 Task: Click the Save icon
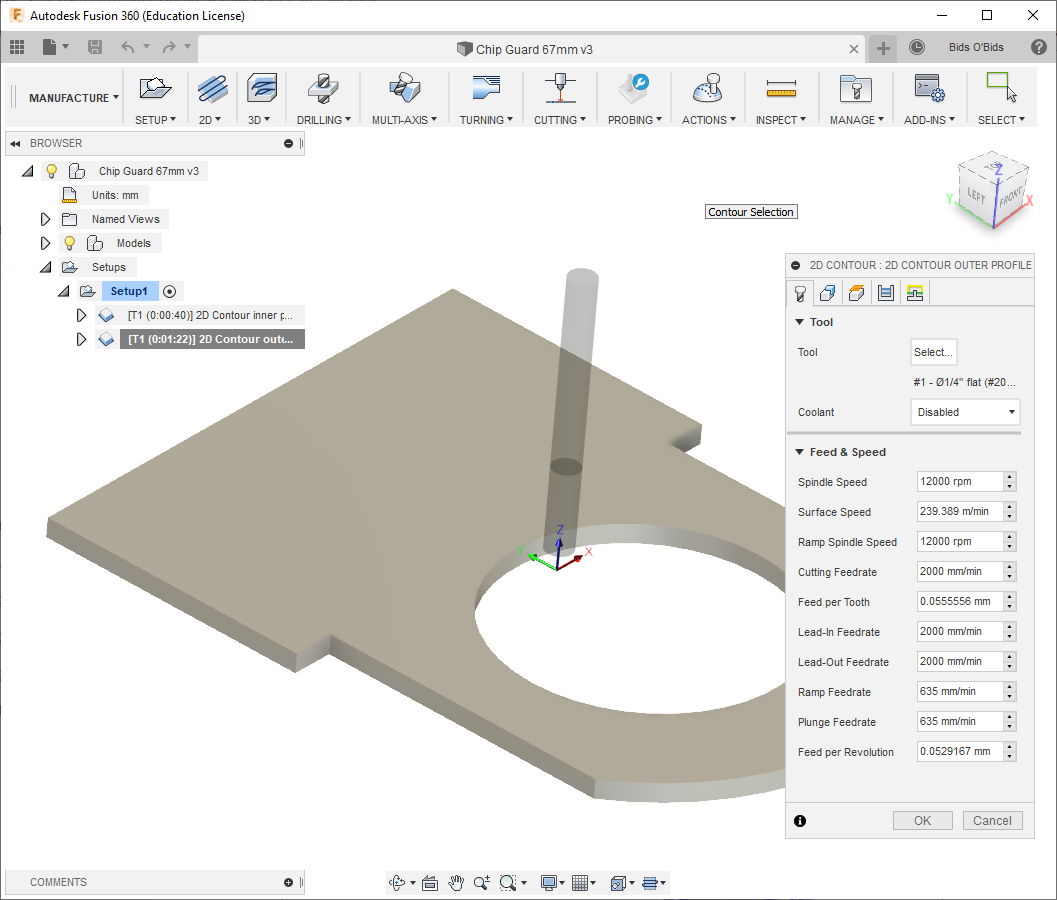(x=95, y=47)
